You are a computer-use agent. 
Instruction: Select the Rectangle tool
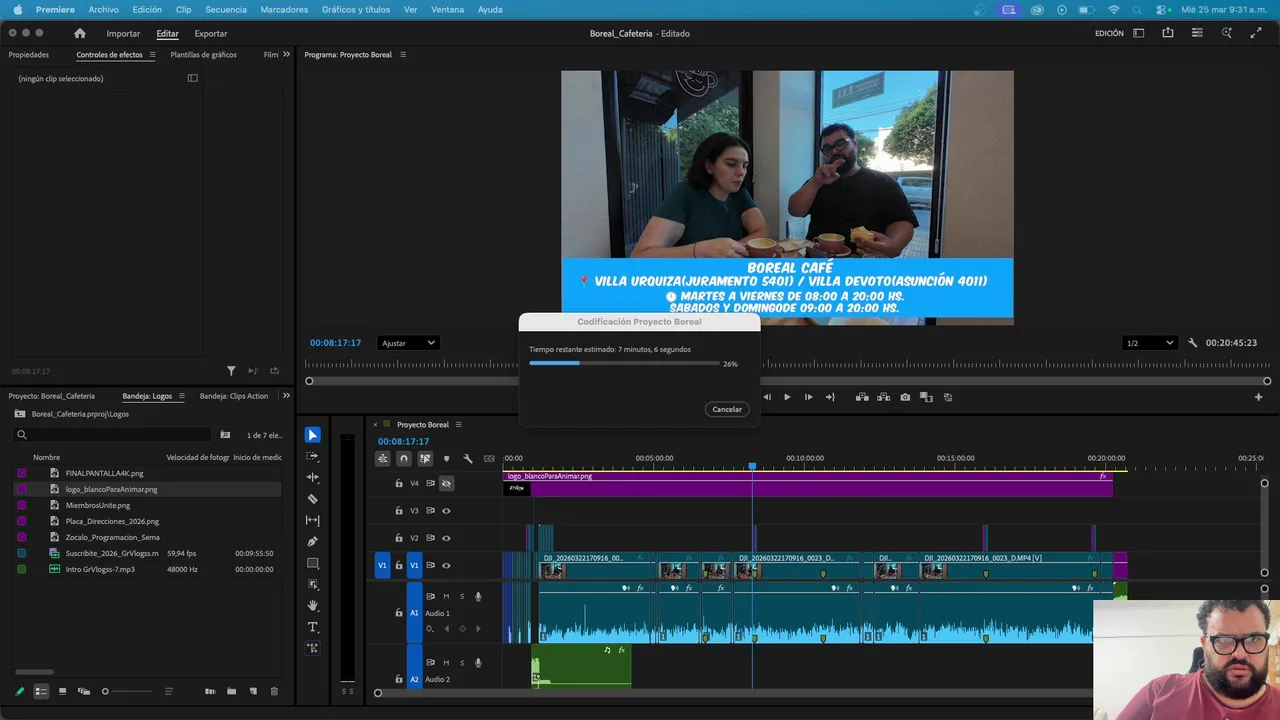pyautogui.click(x=313, y=563)
